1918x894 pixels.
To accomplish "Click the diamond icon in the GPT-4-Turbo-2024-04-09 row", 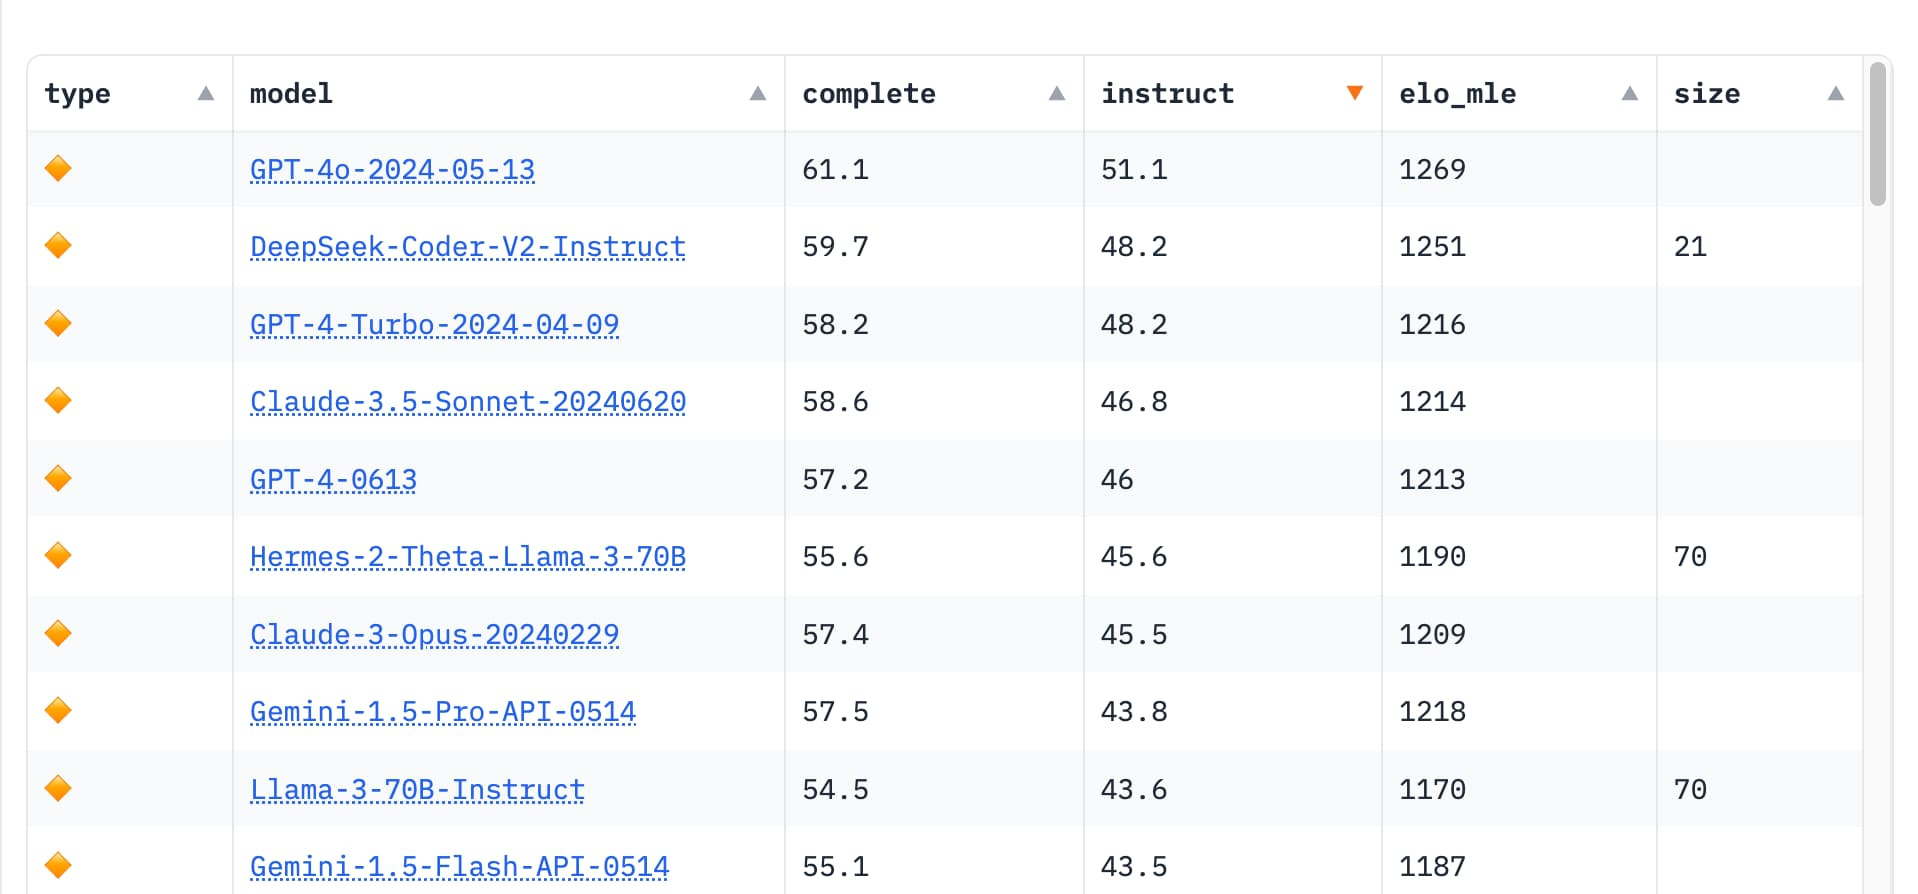I will [x=58, y=323].
